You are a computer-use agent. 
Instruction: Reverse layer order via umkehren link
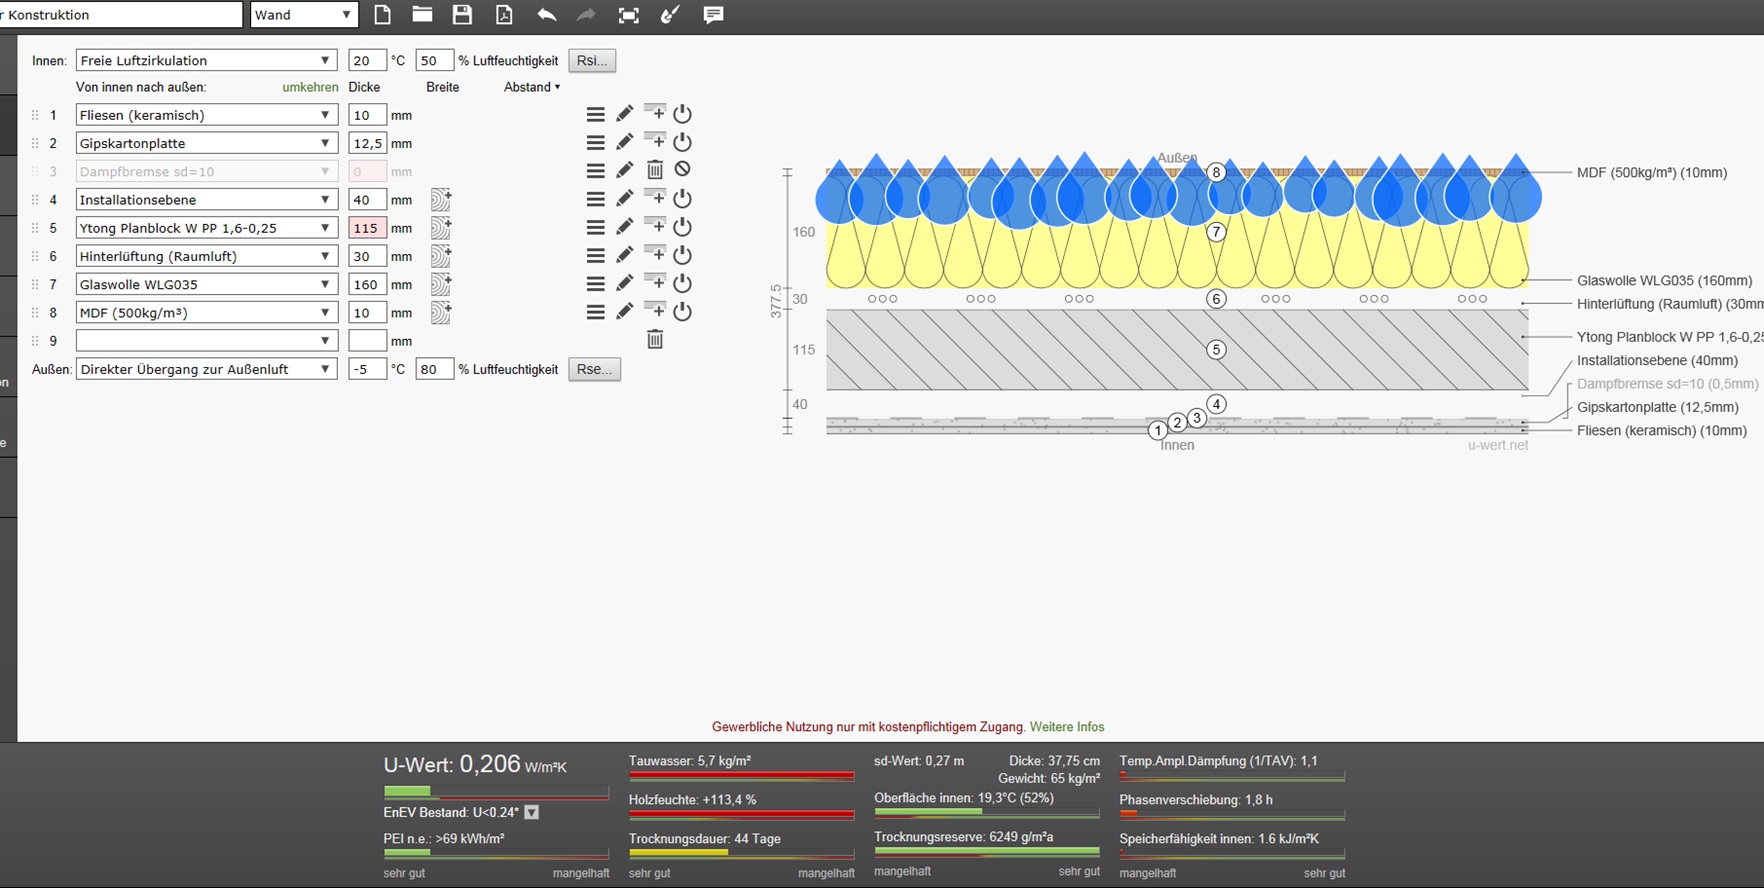pos(310,87)
